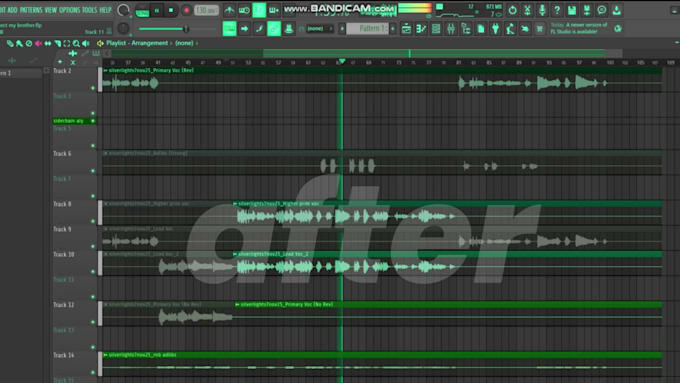Open the Pattern 1 selector
The width and height of the screenshot is (680, 383).
[369, 29]
